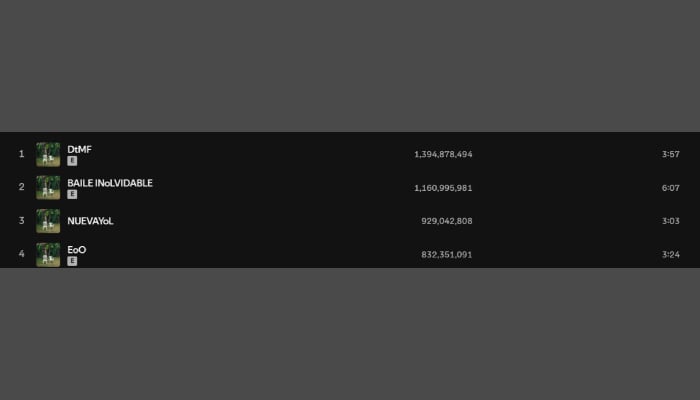Click the EoO album cover thumbnail
700x400 pixels.
pos(48,255)
